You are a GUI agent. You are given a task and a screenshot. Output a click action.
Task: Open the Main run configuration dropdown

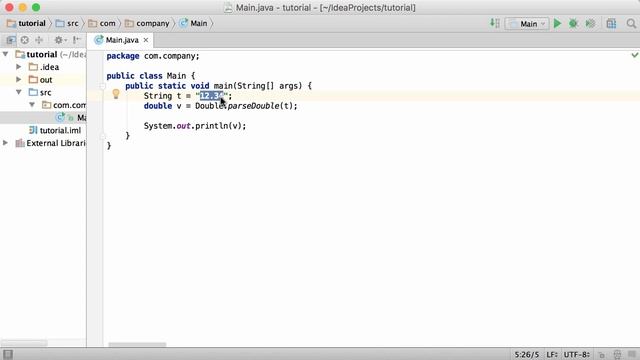click(x=527, y=24)
